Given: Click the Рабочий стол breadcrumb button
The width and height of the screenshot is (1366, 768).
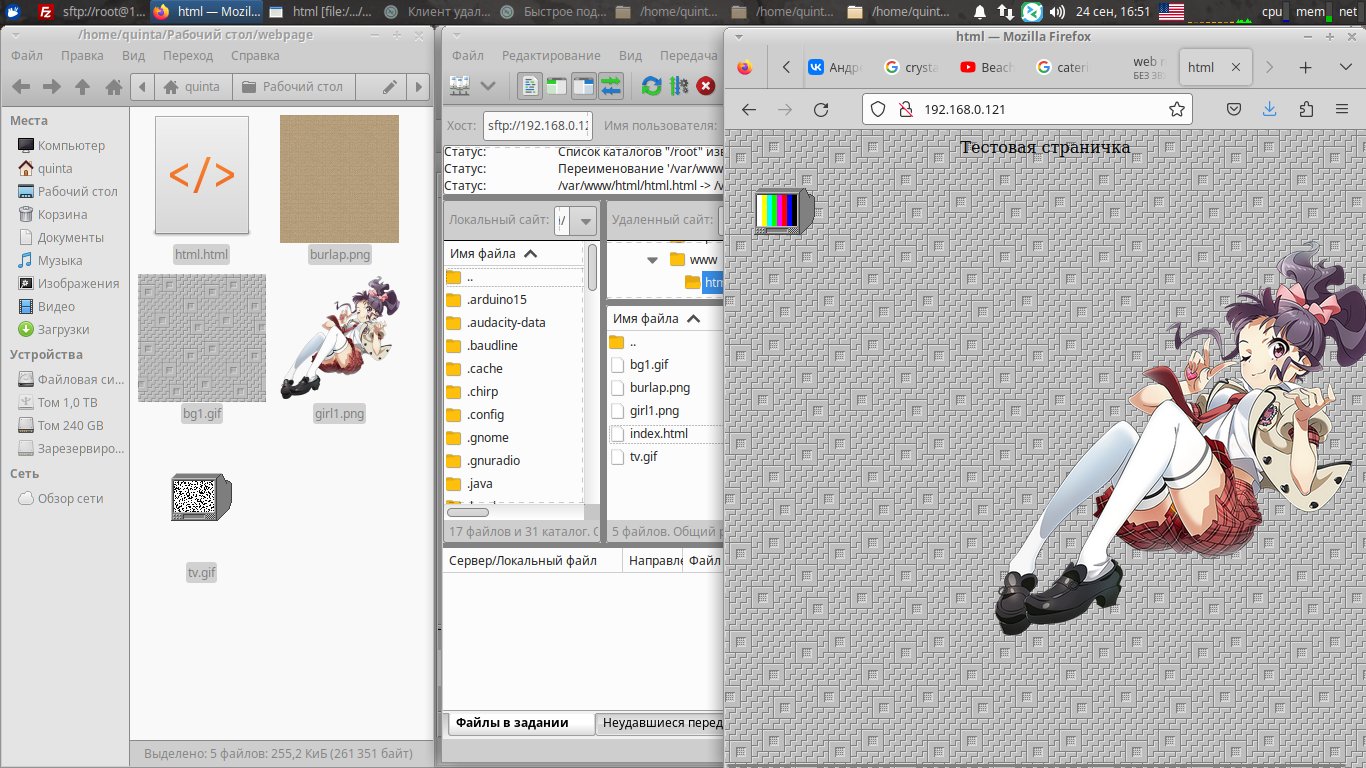Looking at the screenshot, I should click(291, 87).
